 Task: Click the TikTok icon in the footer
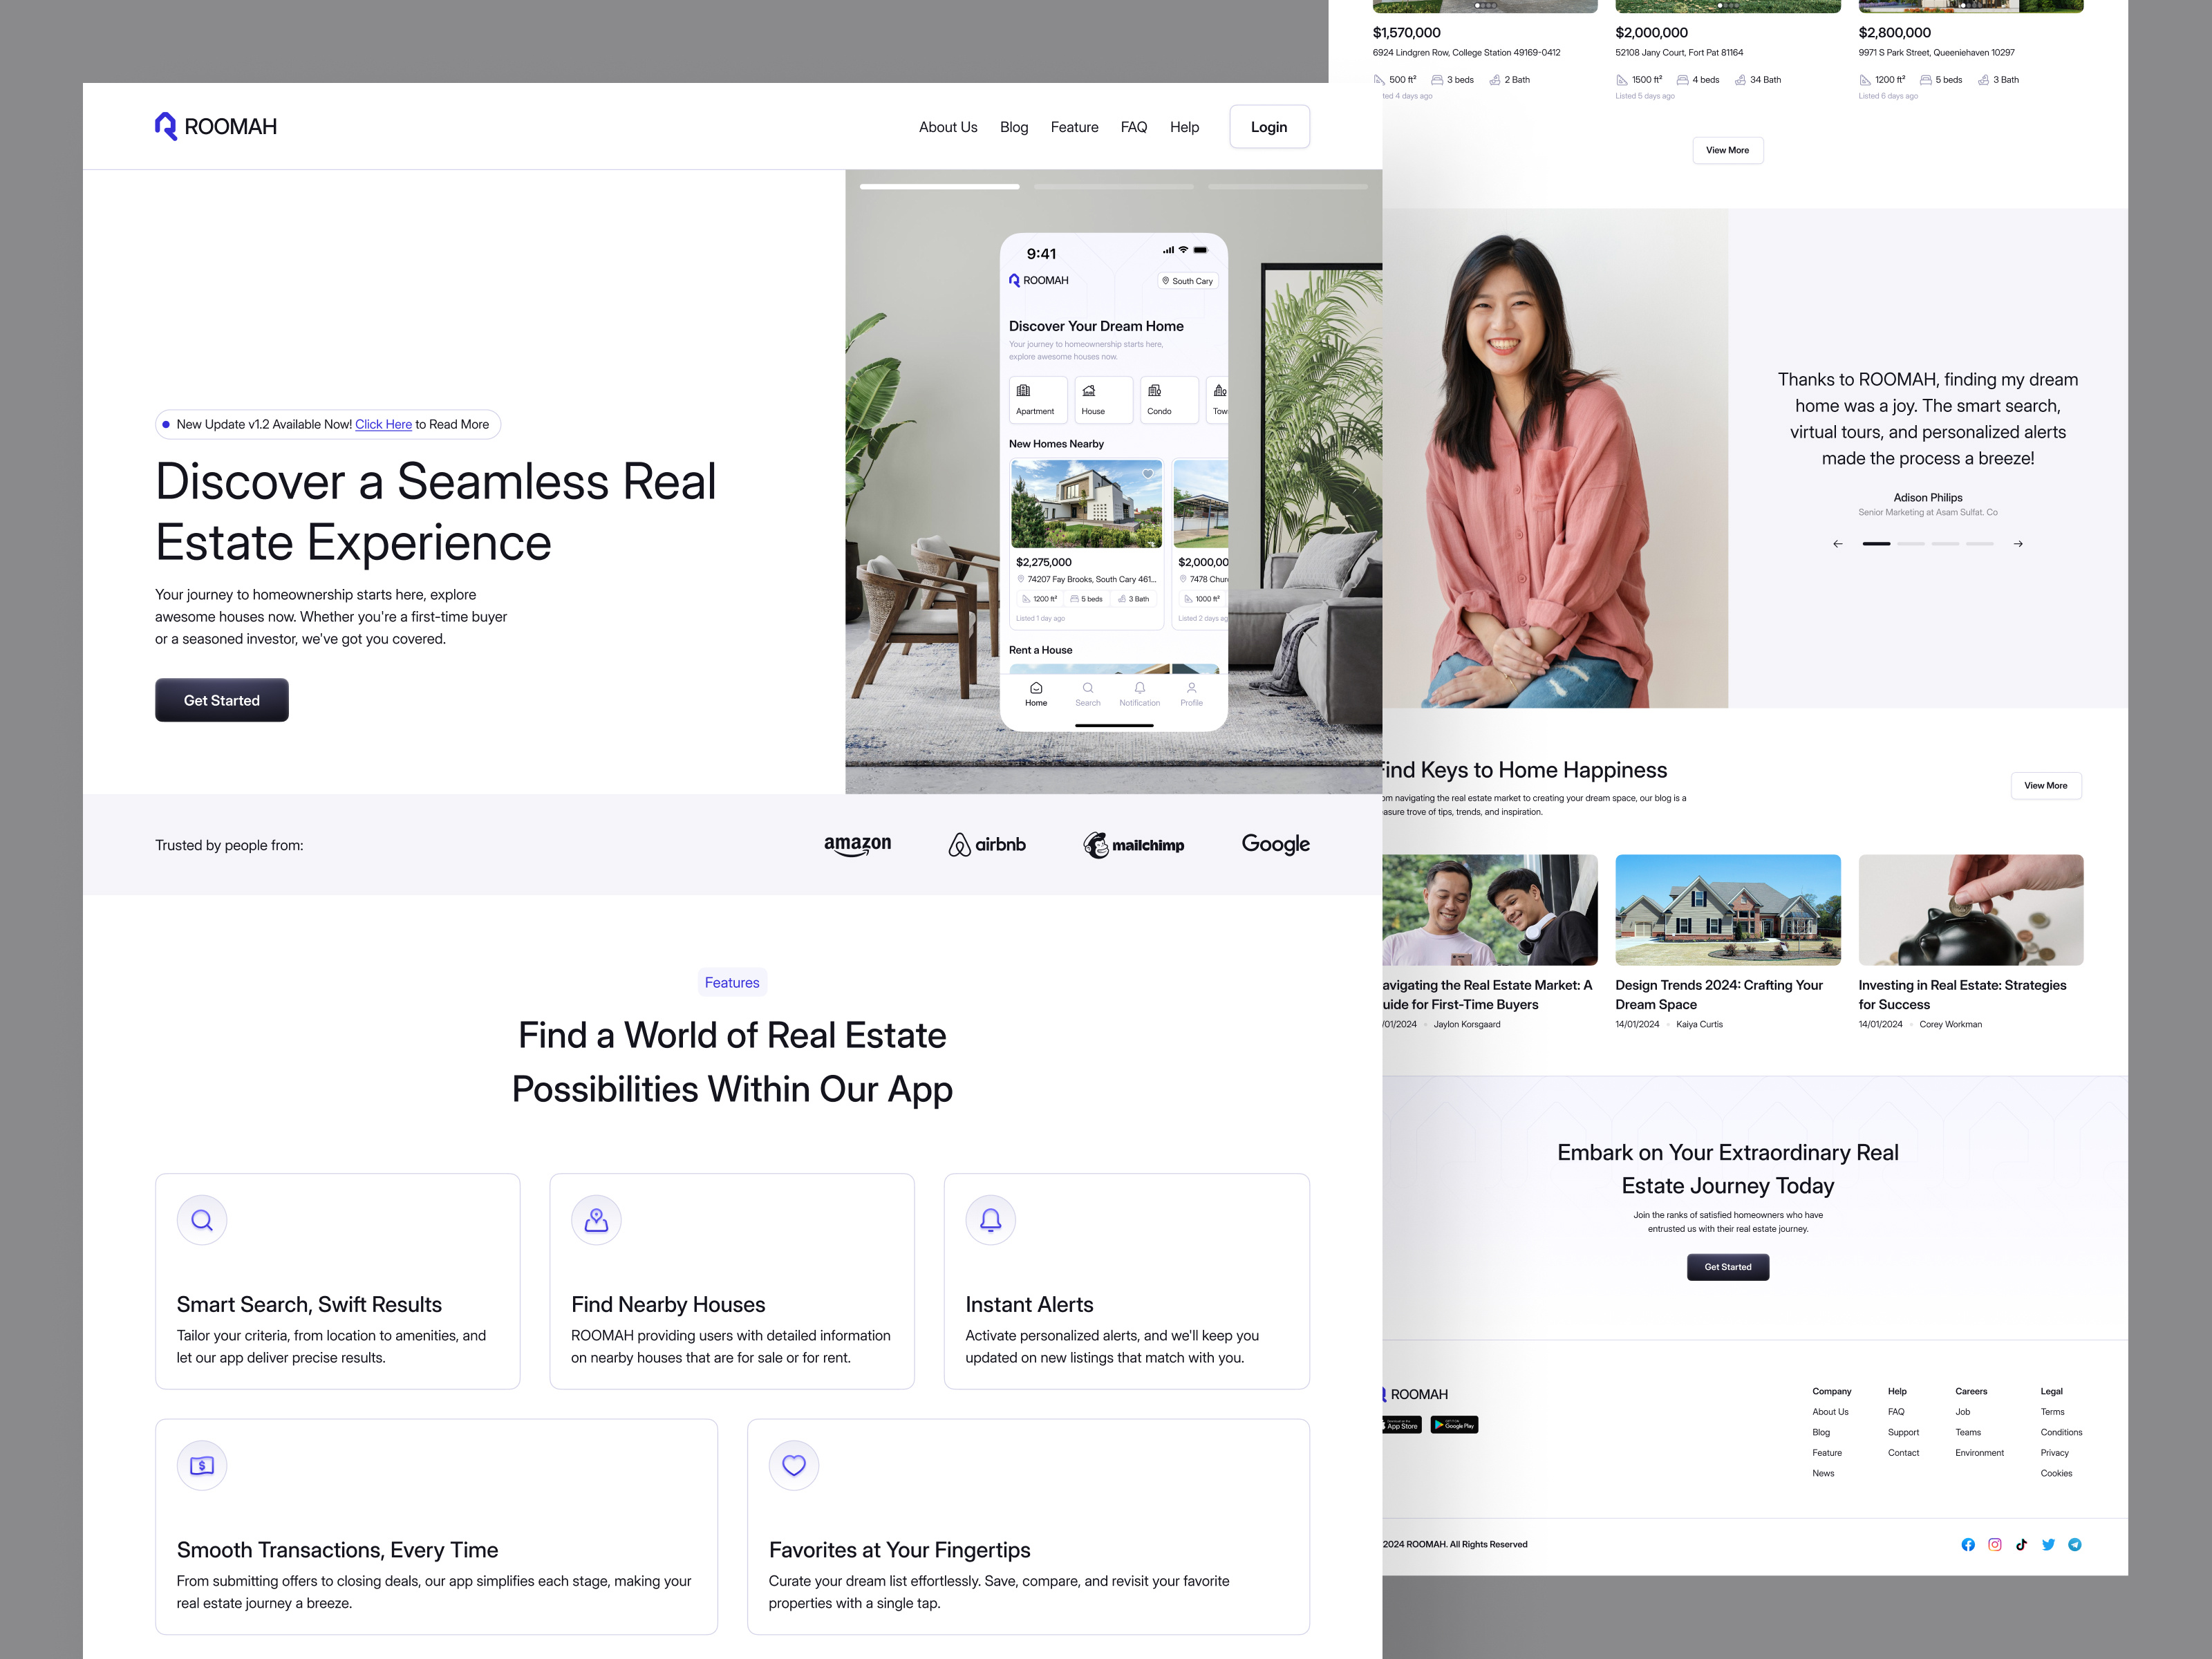click(x=2022, y=1545)
